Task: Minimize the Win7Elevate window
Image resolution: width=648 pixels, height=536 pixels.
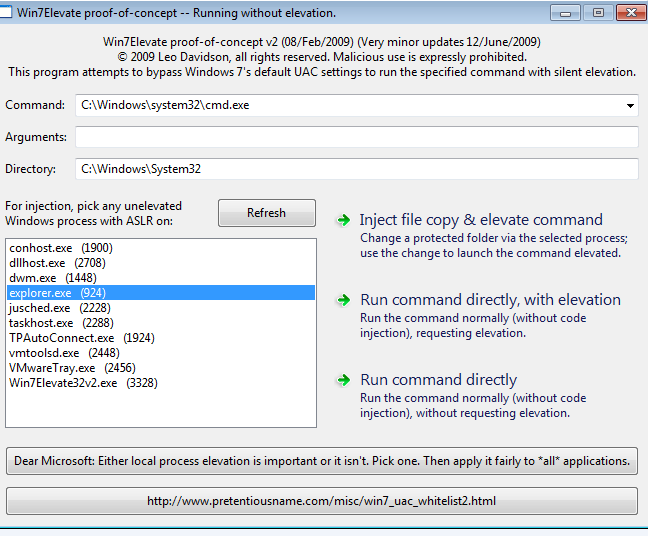Action: point(565,13)
